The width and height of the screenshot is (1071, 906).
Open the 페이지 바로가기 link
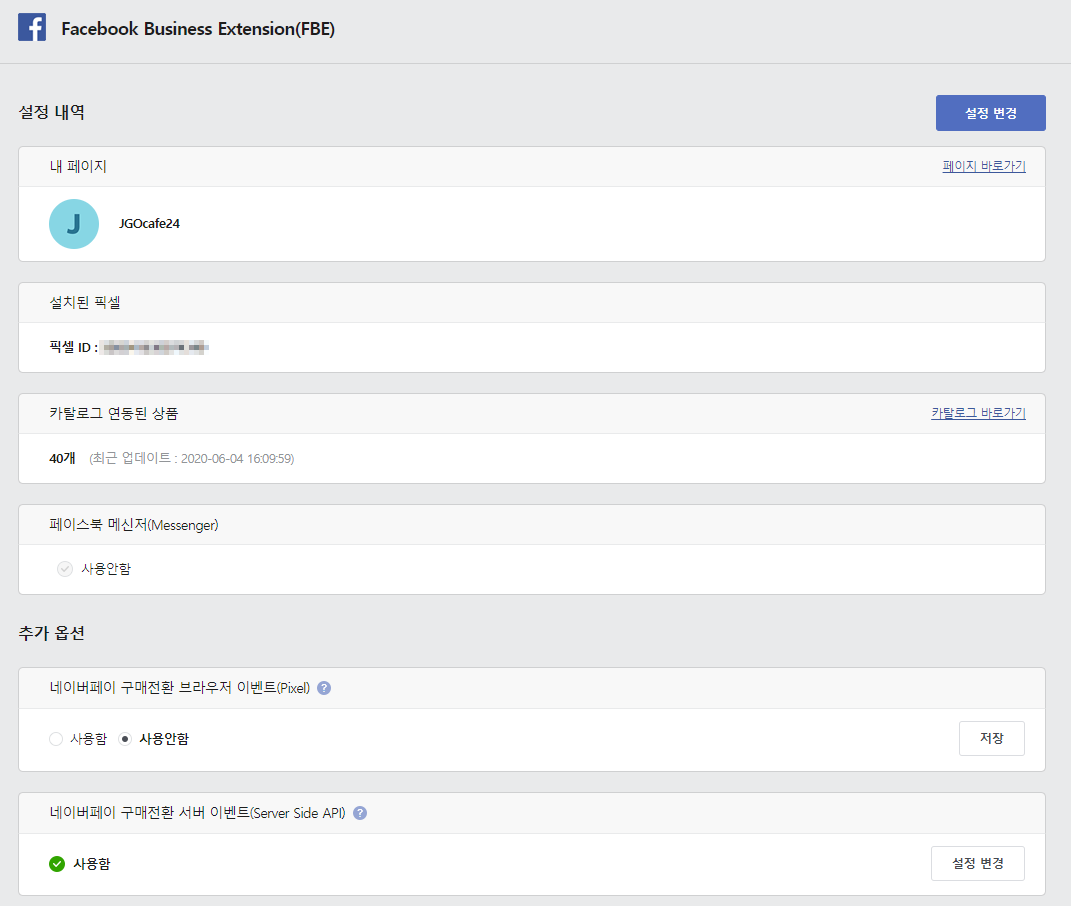[984, 166]
